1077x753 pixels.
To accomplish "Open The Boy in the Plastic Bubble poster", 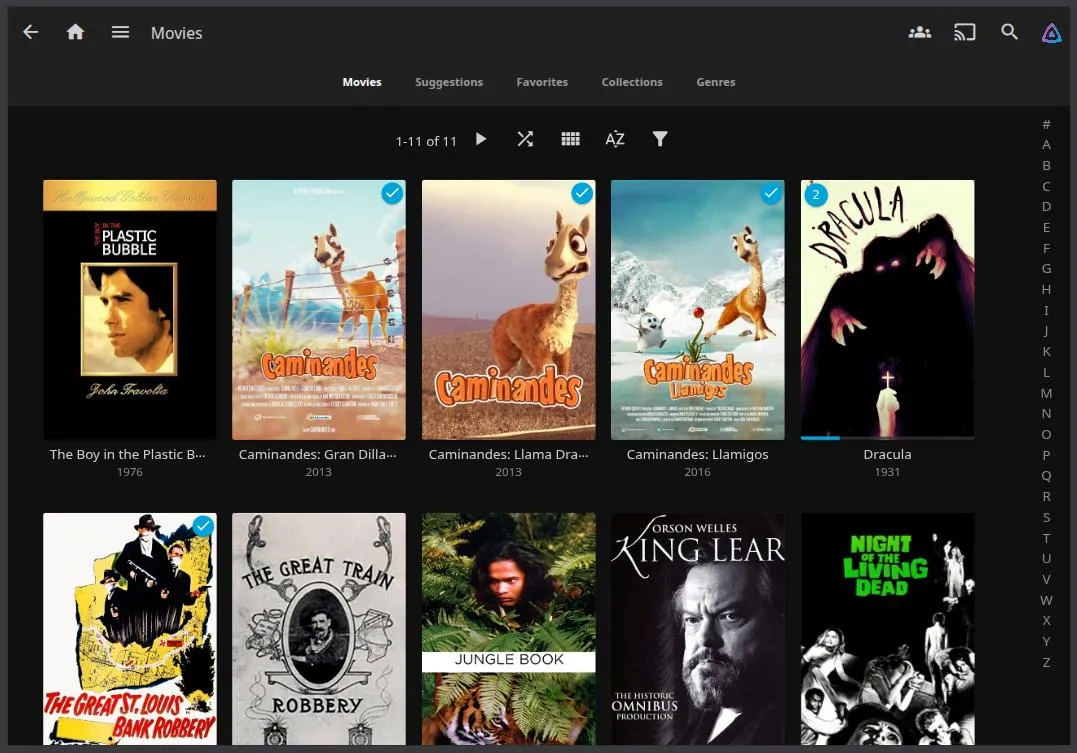I will point(130,310).
